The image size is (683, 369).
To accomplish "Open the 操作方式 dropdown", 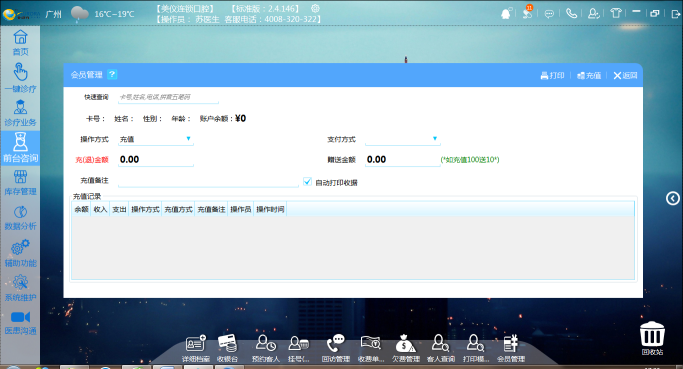I will click(156, 139).
